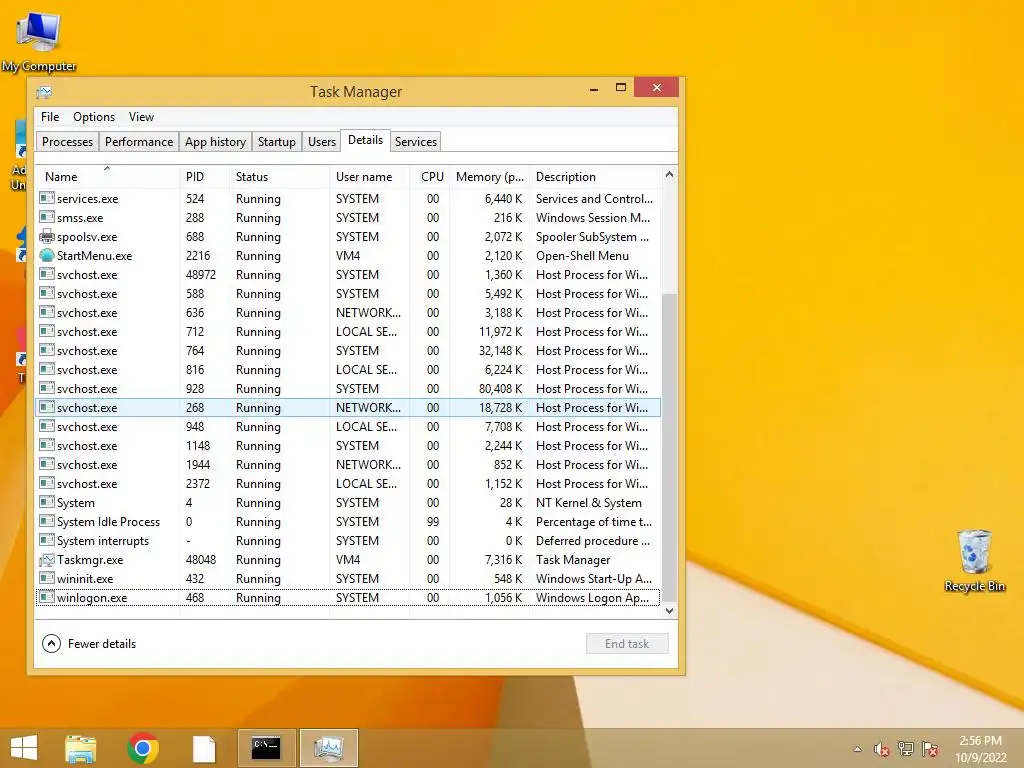The height and width of the screenshot is (768, 1024).
Task: Launch Chrome from the taskbar
Action: click(x=142, y=748)
